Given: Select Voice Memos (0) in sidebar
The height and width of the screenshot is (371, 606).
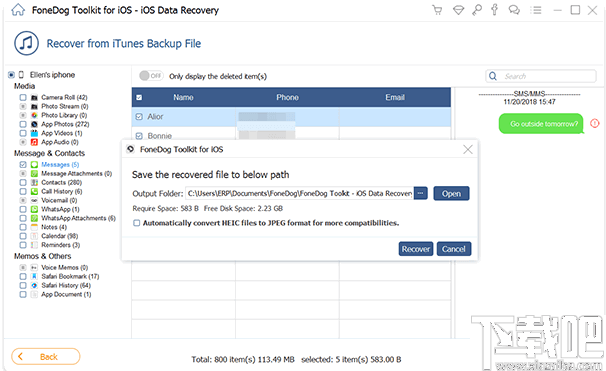Looking at the screenshot, I should 65,267.
